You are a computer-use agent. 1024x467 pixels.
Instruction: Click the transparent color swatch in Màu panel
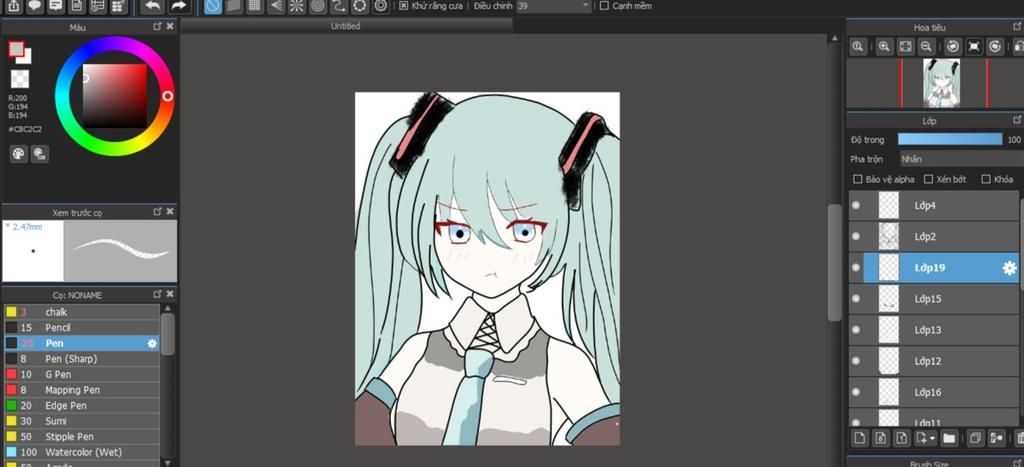coord(20,79)
